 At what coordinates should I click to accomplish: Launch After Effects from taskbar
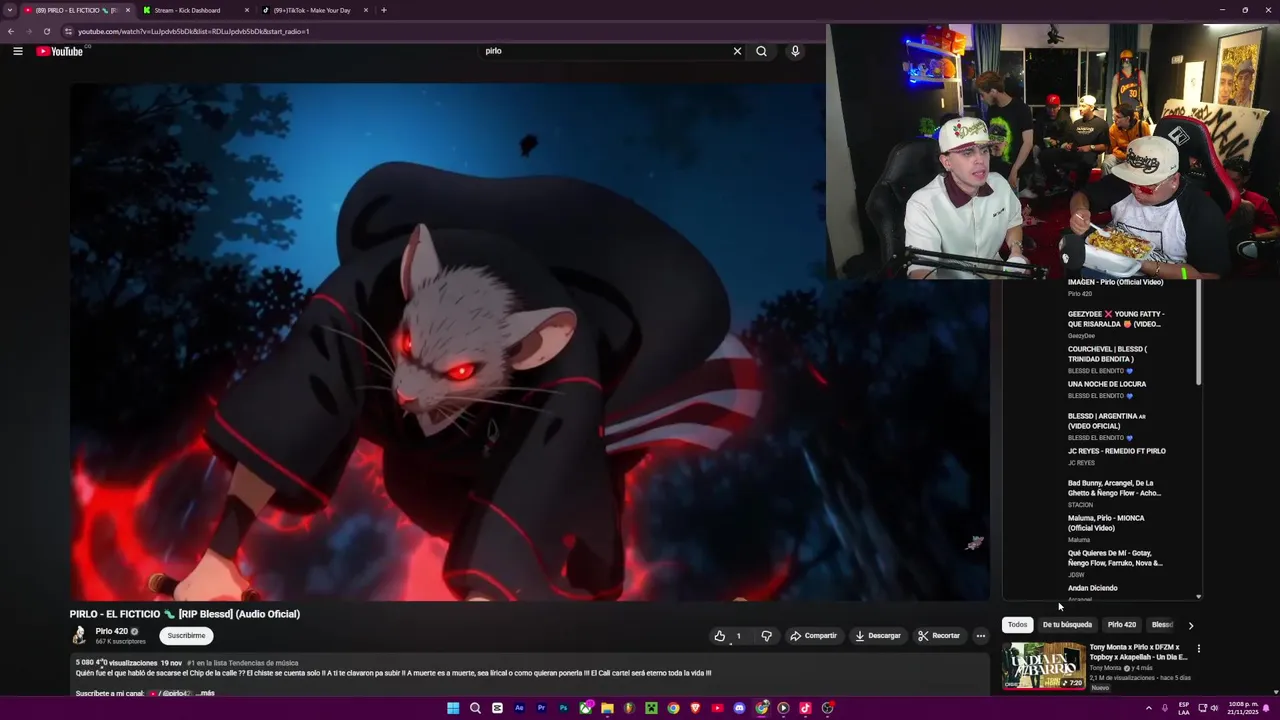click(x=519, y=708)
